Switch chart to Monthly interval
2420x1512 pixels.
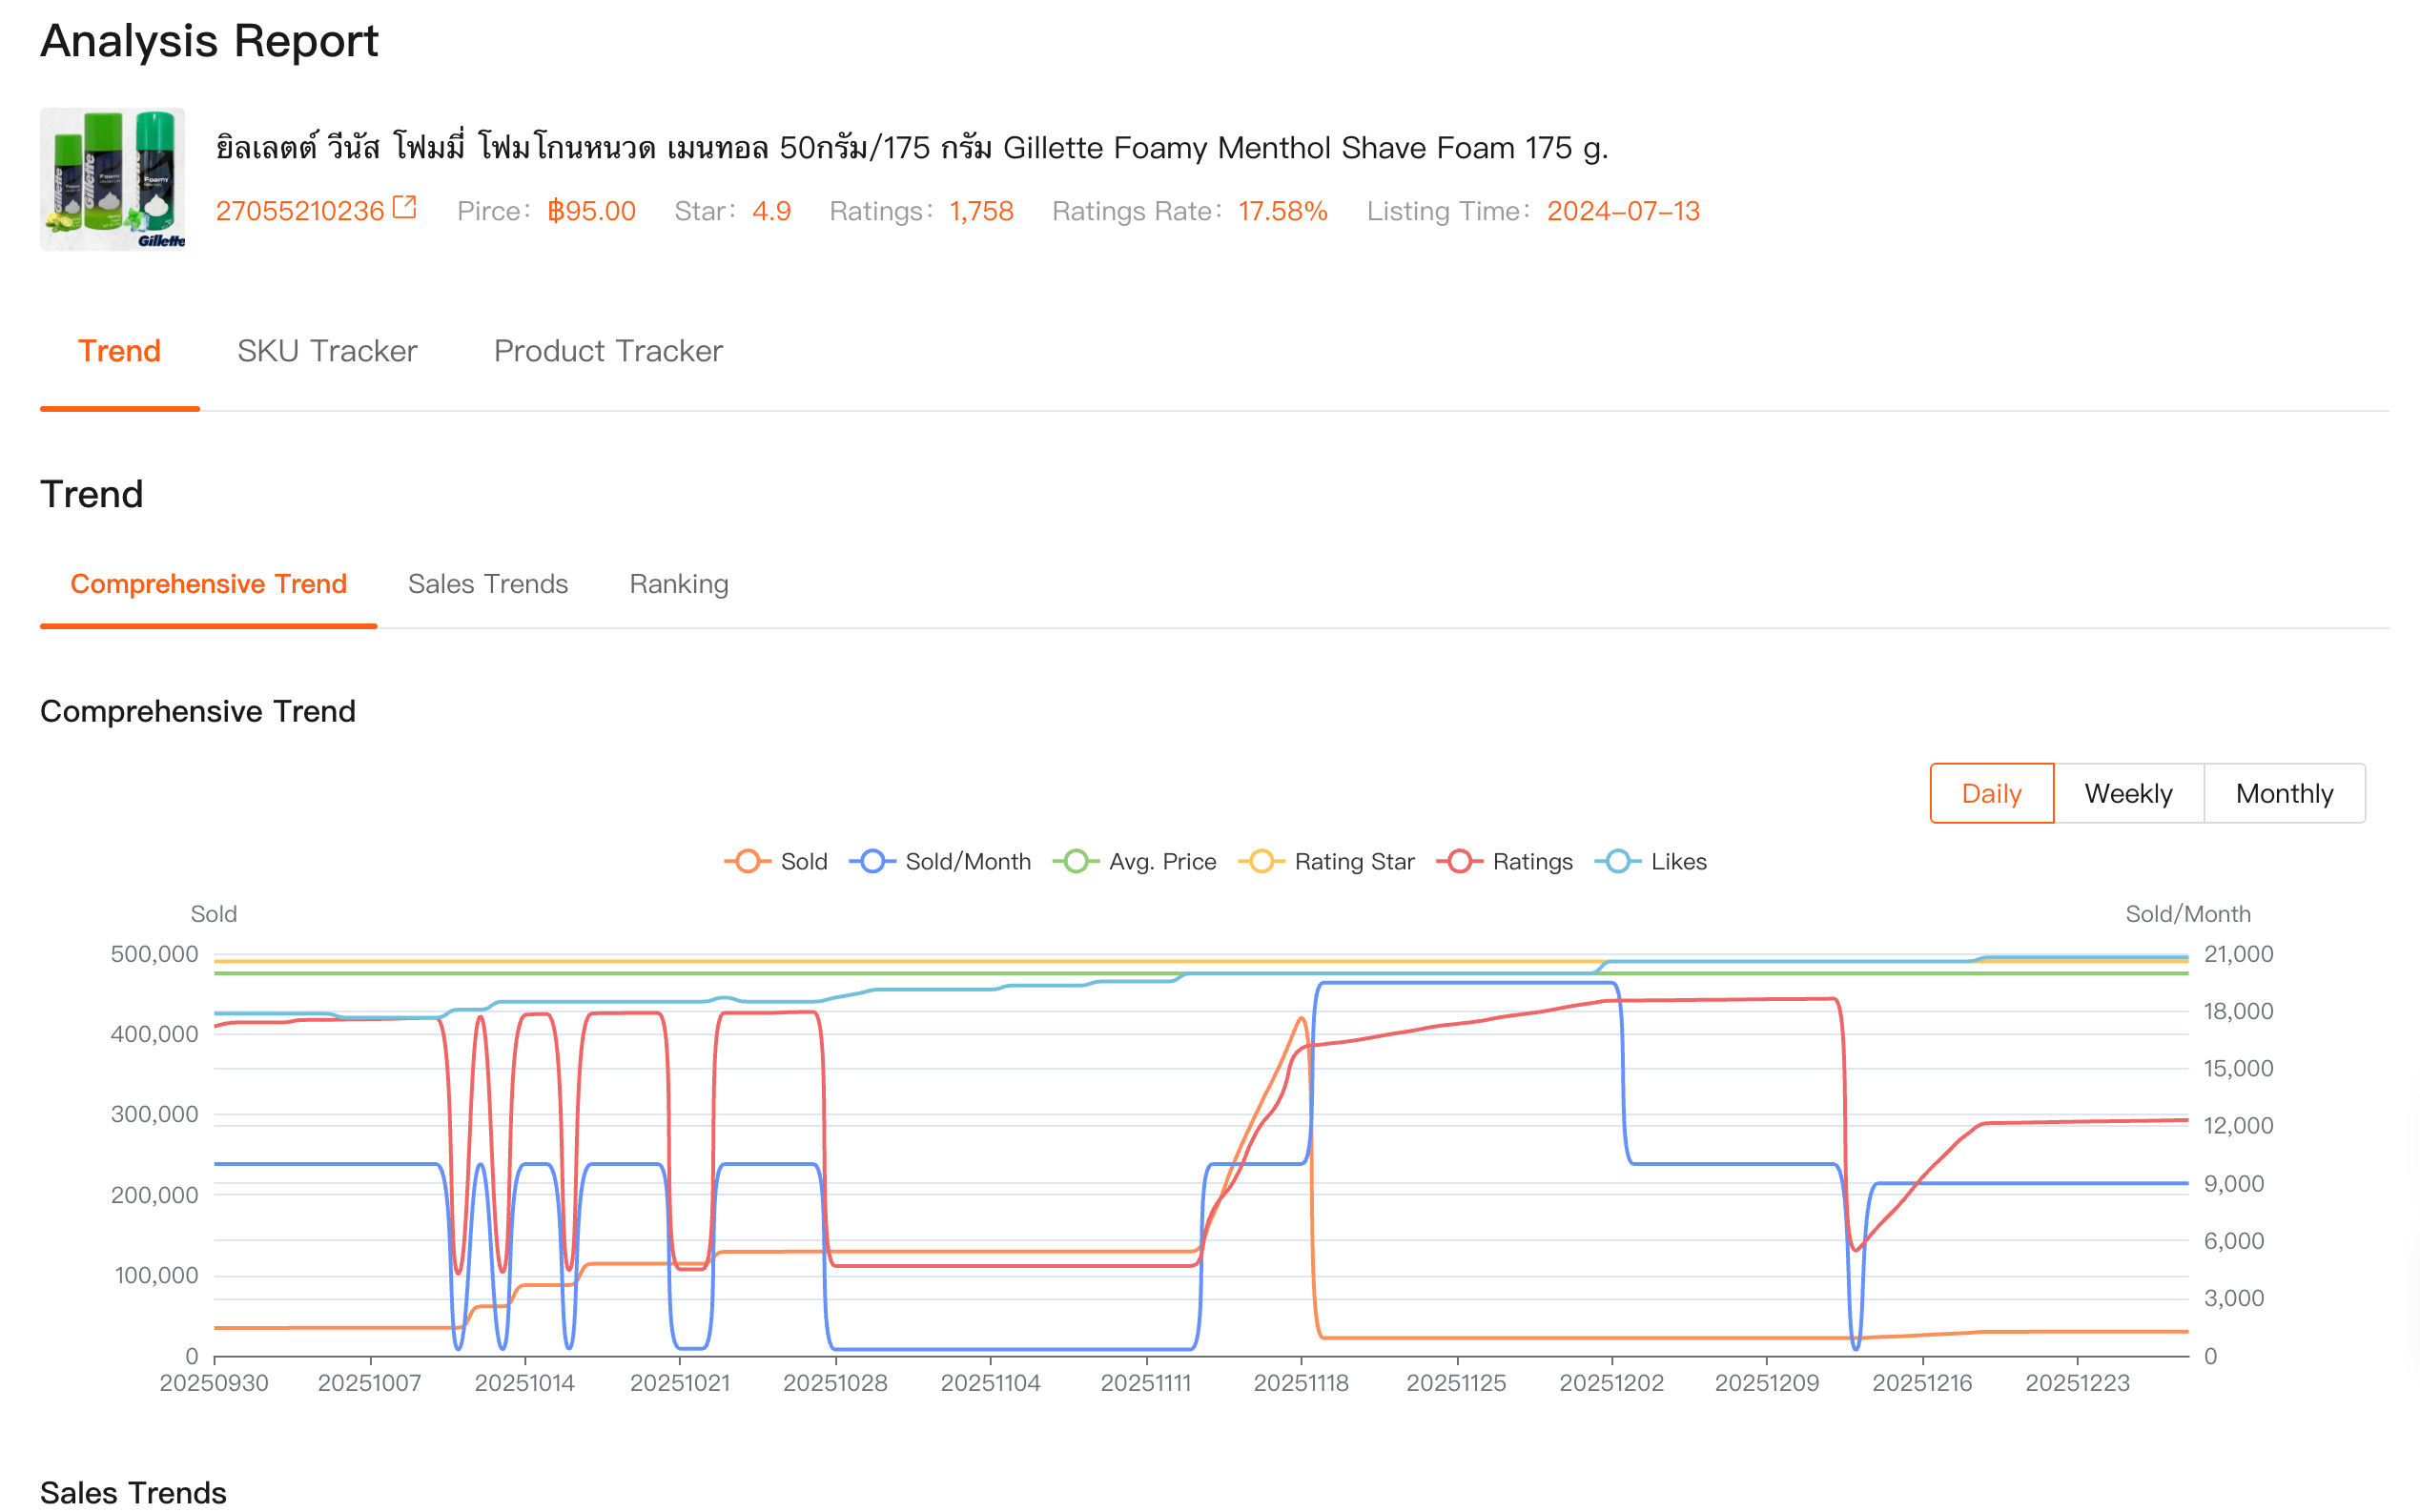pyautogui.click(x=2283, y=793)
